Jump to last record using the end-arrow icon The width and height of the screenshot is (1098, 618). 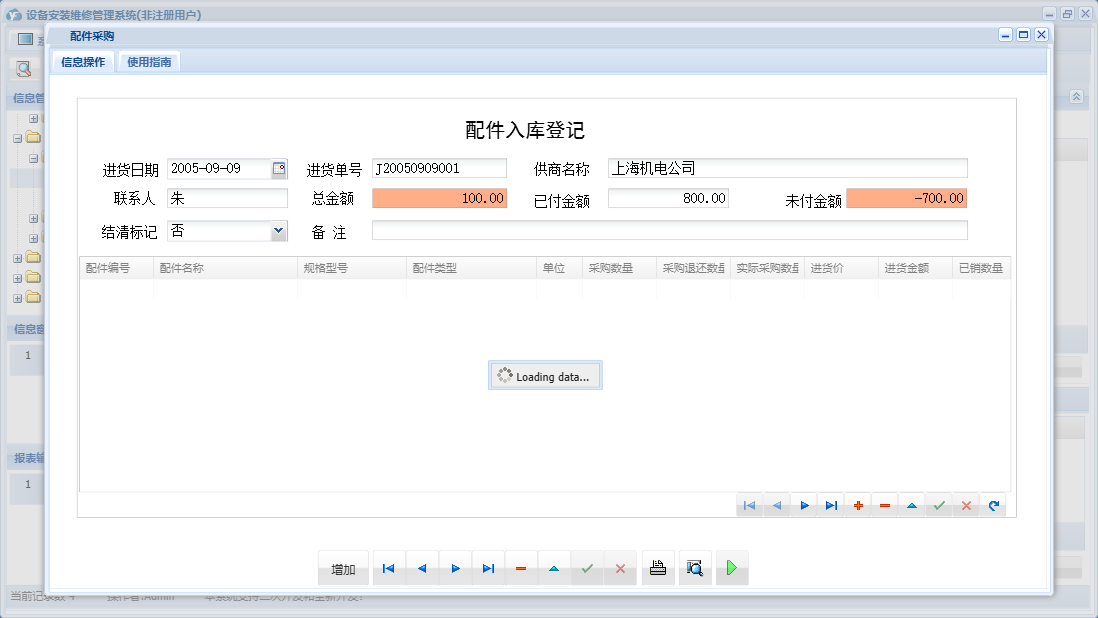(x=487, y=567)
